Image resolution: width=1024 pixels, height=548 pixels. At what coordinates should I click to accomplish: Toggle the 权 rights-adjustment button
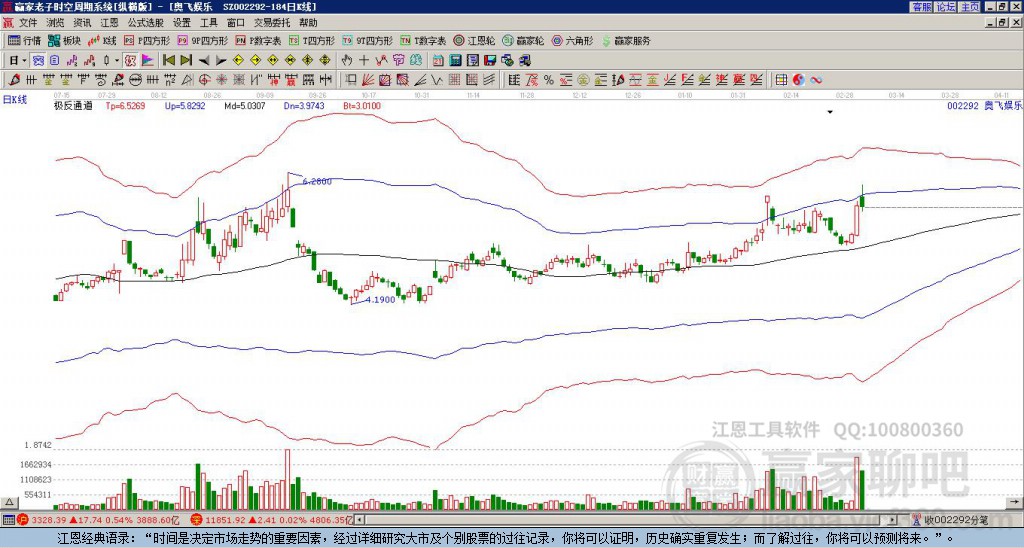click(x=130, y=60)
